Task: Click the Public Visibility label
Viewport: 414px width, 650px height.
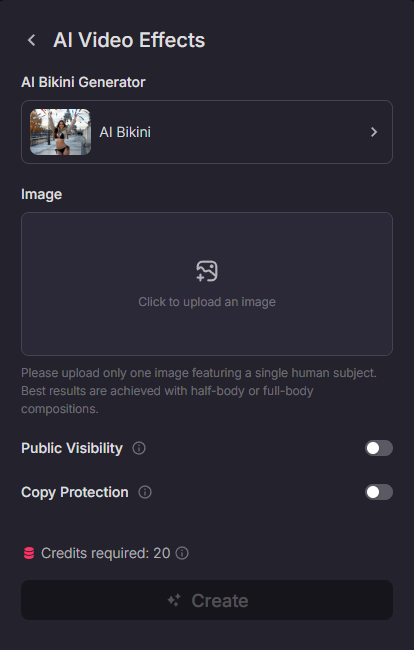Action: click(72, 448)
